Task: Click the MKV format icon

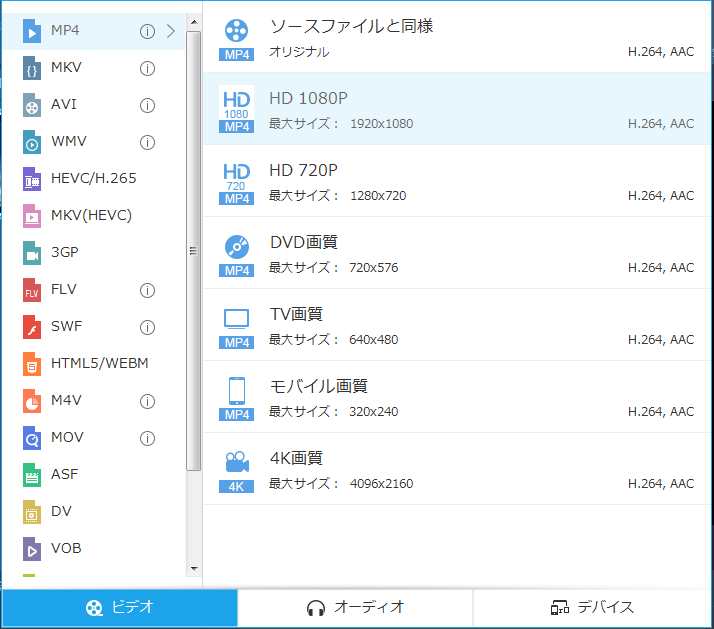Action: [32, 69]
